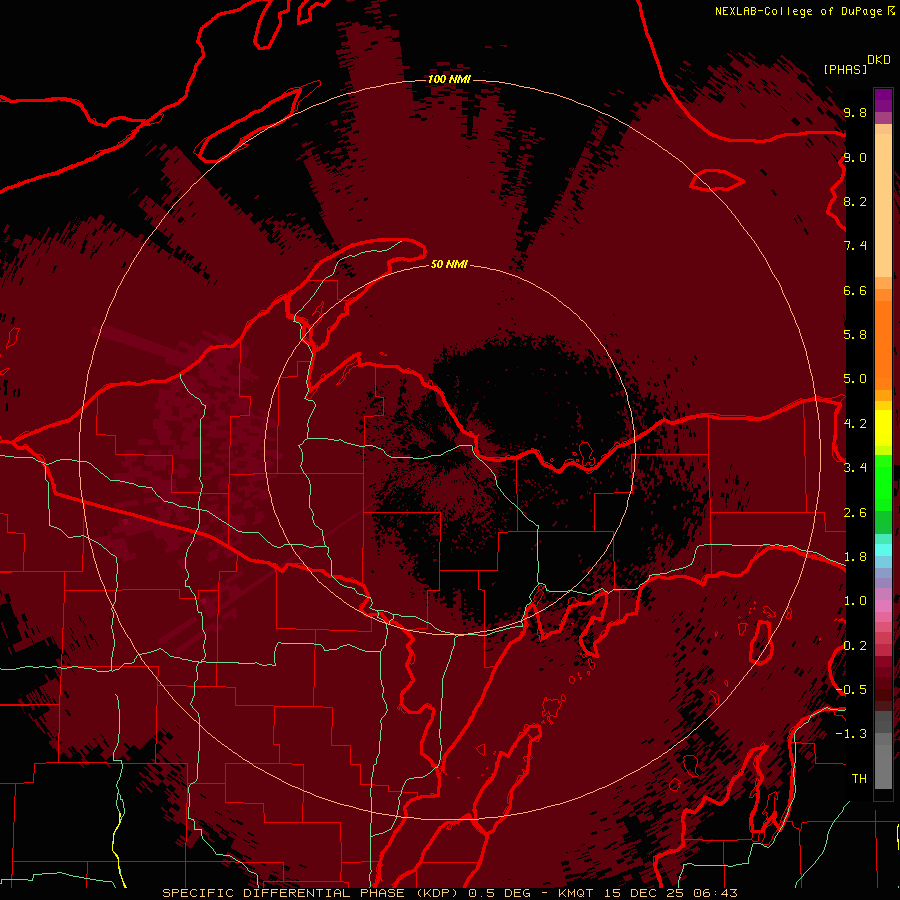Click the -1.3 value on the color scale

(x=851, y=734)
